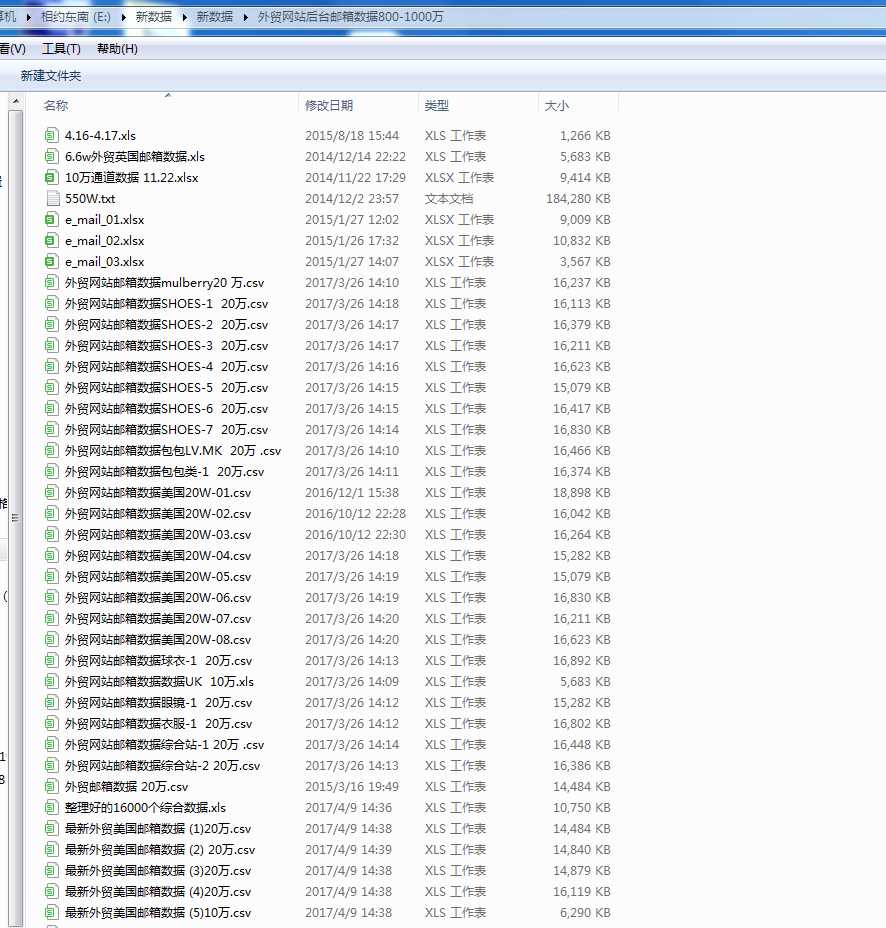Image resolution: width=886 pixels, height=928 pixels.
Task: Open the 工具(T) menu
Action: (x=61, y=49)
